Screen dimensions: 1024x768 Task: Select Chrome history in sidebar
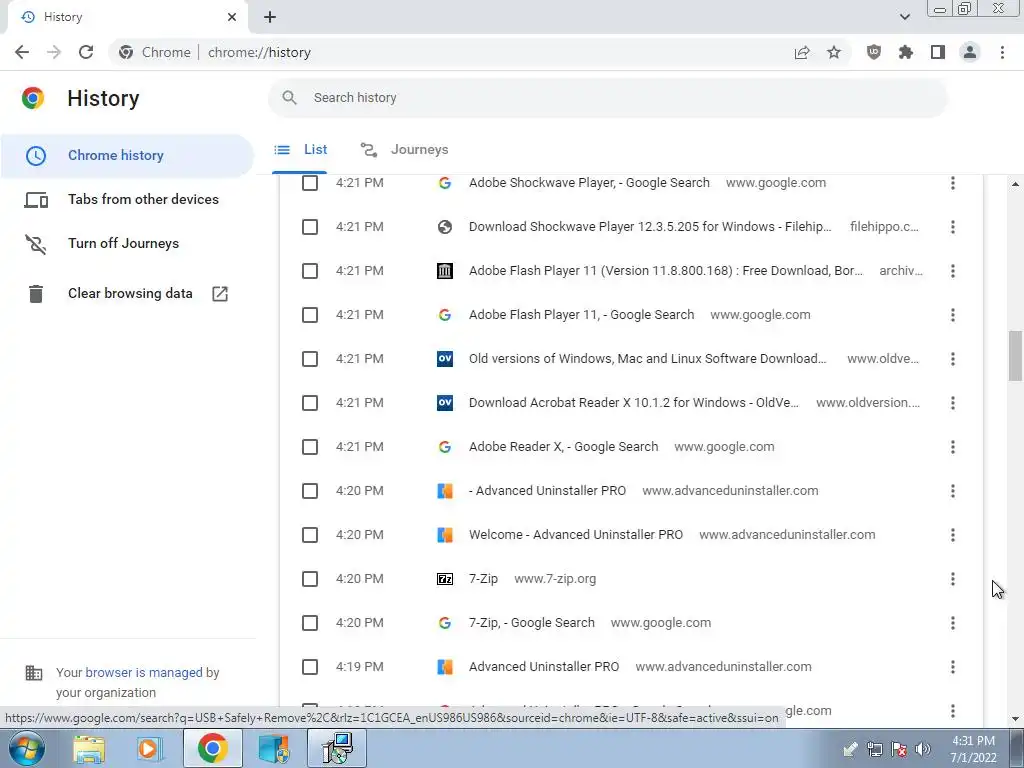click(x=127, y=155)
